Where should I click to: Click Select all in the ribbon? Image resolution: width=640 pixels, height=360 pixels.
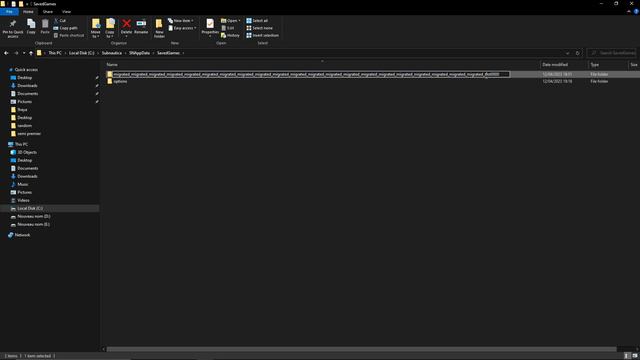257,20
